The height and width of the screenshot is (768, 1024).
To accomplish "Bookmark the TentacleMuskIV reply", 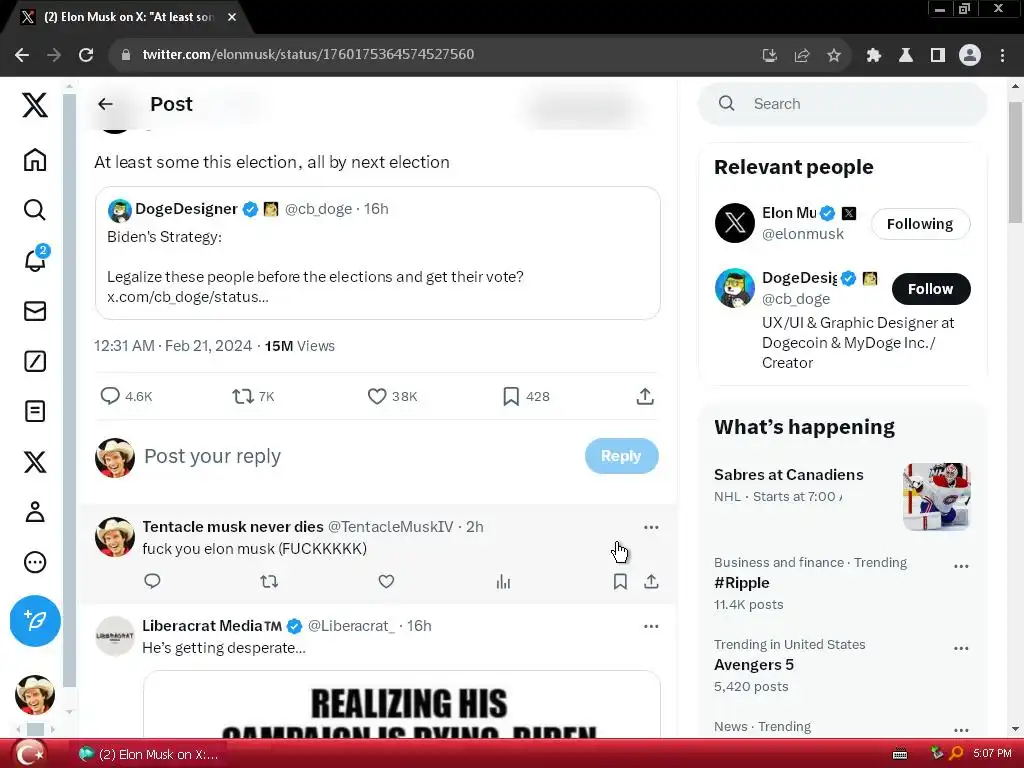I will [620, 581].
